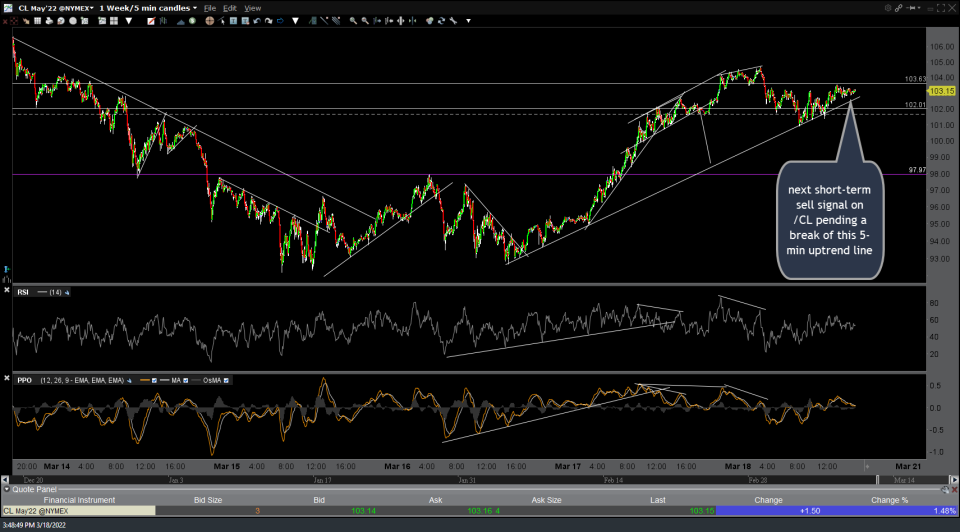The height and width of the screenshot is (532, 960).
Task: Click the green circle toolbar icon
Action: click(192, 21)
